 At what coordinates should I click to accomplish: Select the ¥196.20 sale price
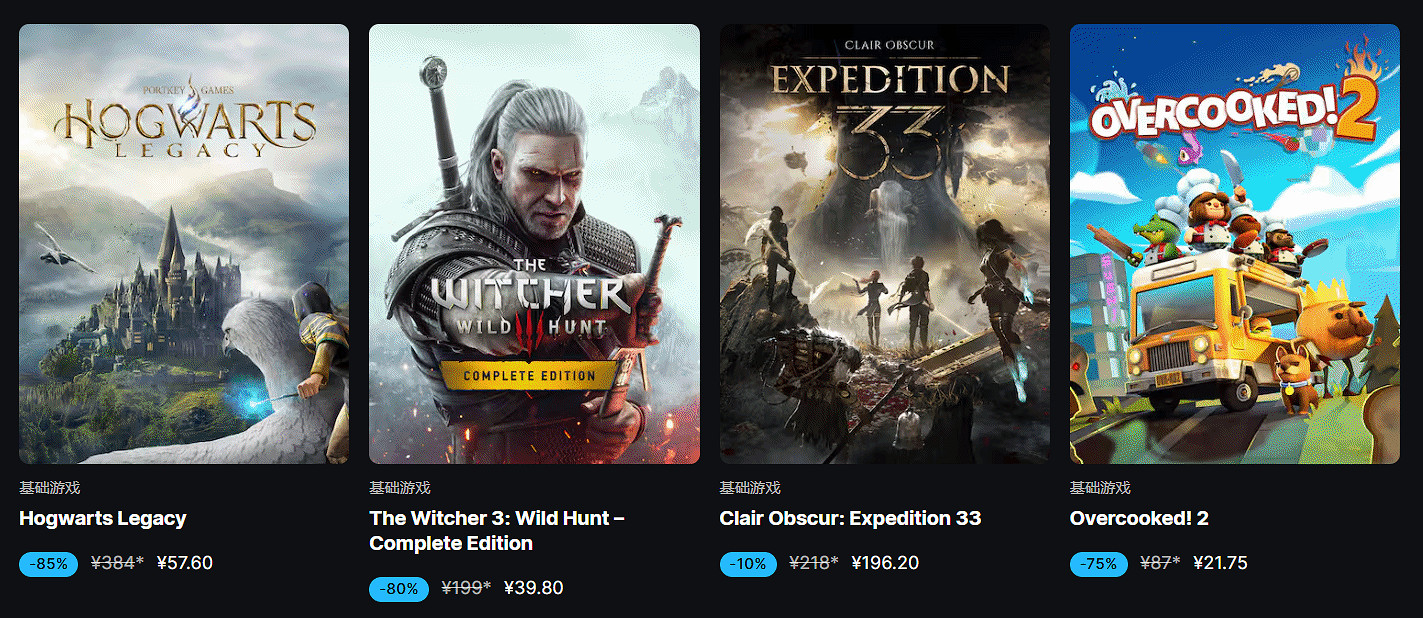coord(885,563)
